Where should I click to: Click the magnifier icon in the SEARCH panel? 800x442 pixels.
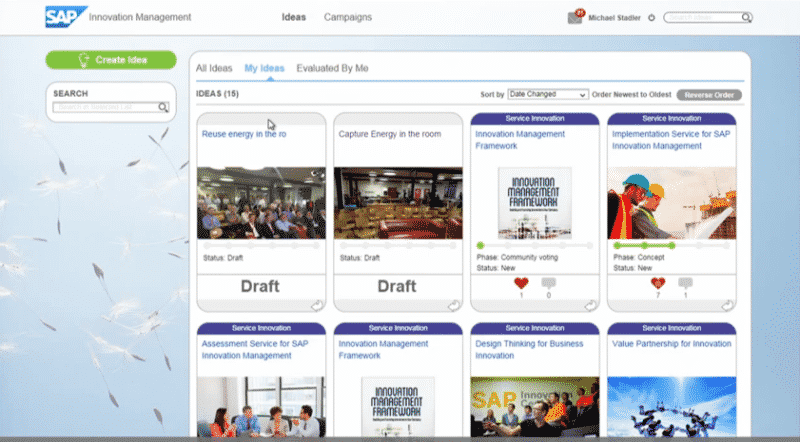tap(163, 107)
